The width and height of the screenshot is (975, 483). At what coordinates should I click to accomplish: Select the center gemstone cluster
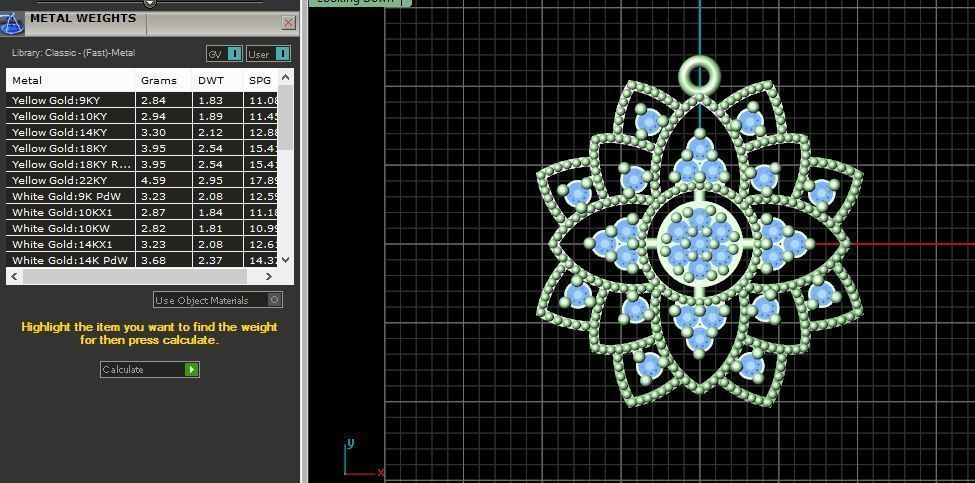[700, 243]
